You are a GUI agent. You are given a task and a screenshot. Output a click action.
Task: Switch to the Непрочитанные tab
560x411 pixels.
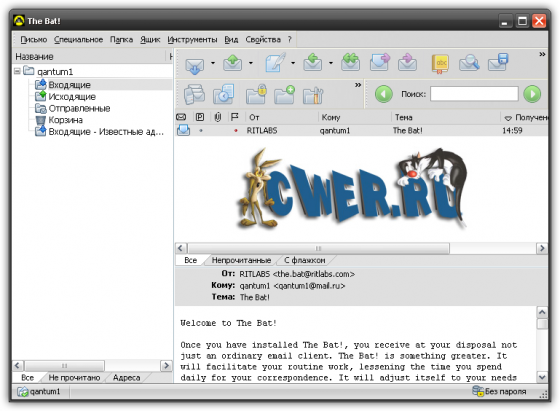(x=241, y=260)
